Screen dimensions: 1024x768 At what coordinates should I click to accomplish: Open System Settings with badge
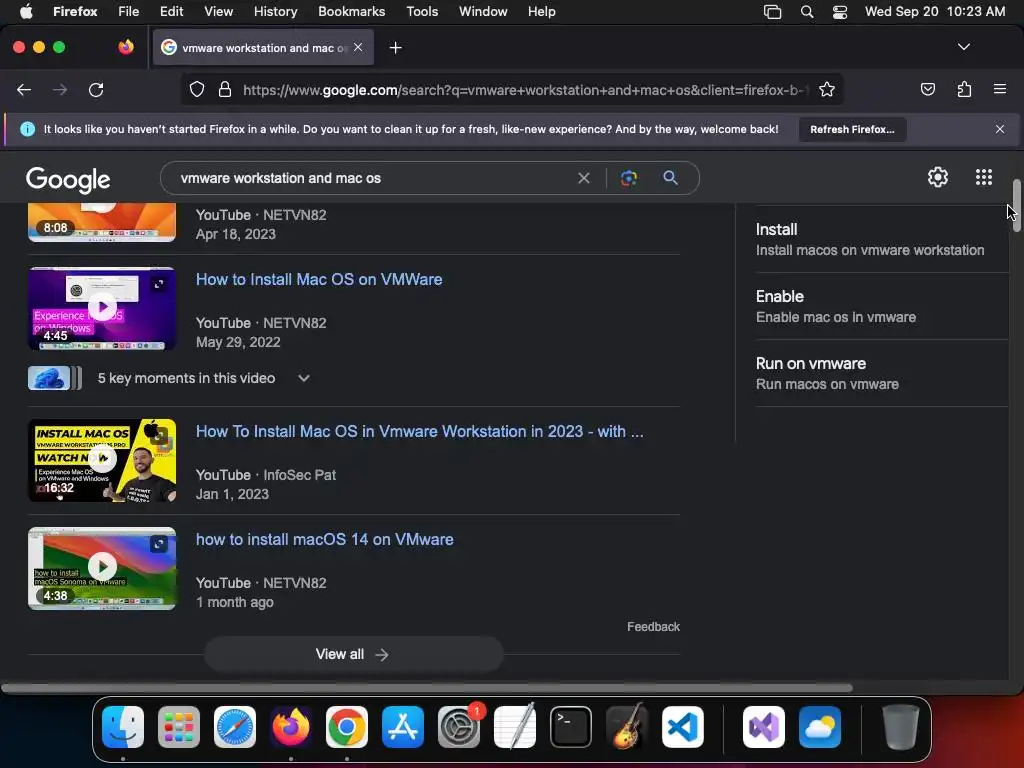pos(459,727)
